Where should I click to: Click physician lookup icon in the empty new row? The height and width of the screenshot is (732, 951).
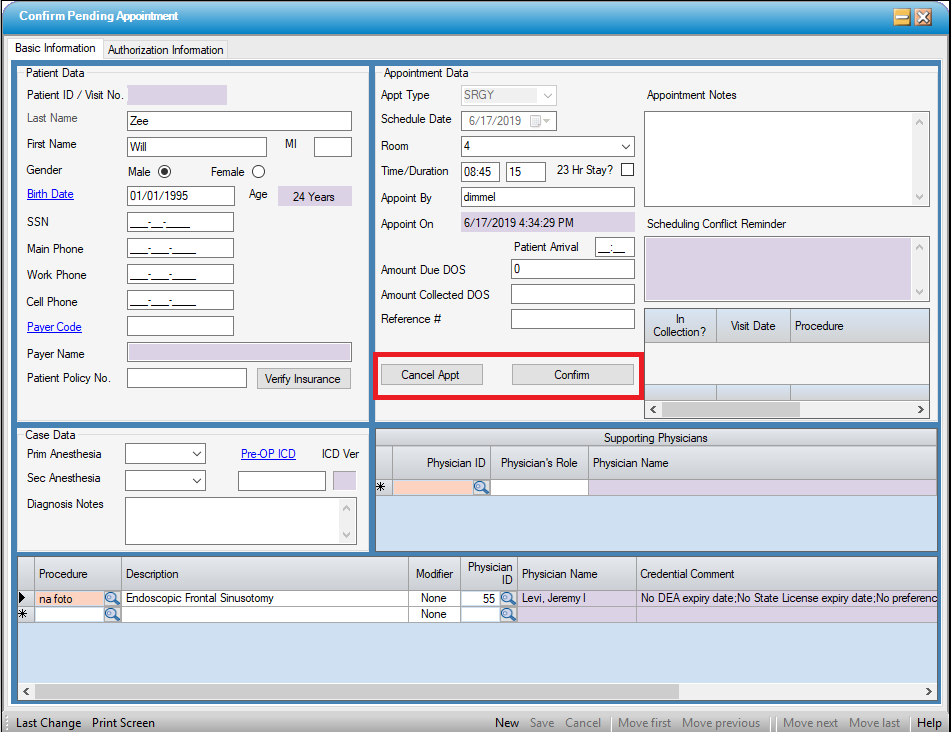click(x=508, y=614)
